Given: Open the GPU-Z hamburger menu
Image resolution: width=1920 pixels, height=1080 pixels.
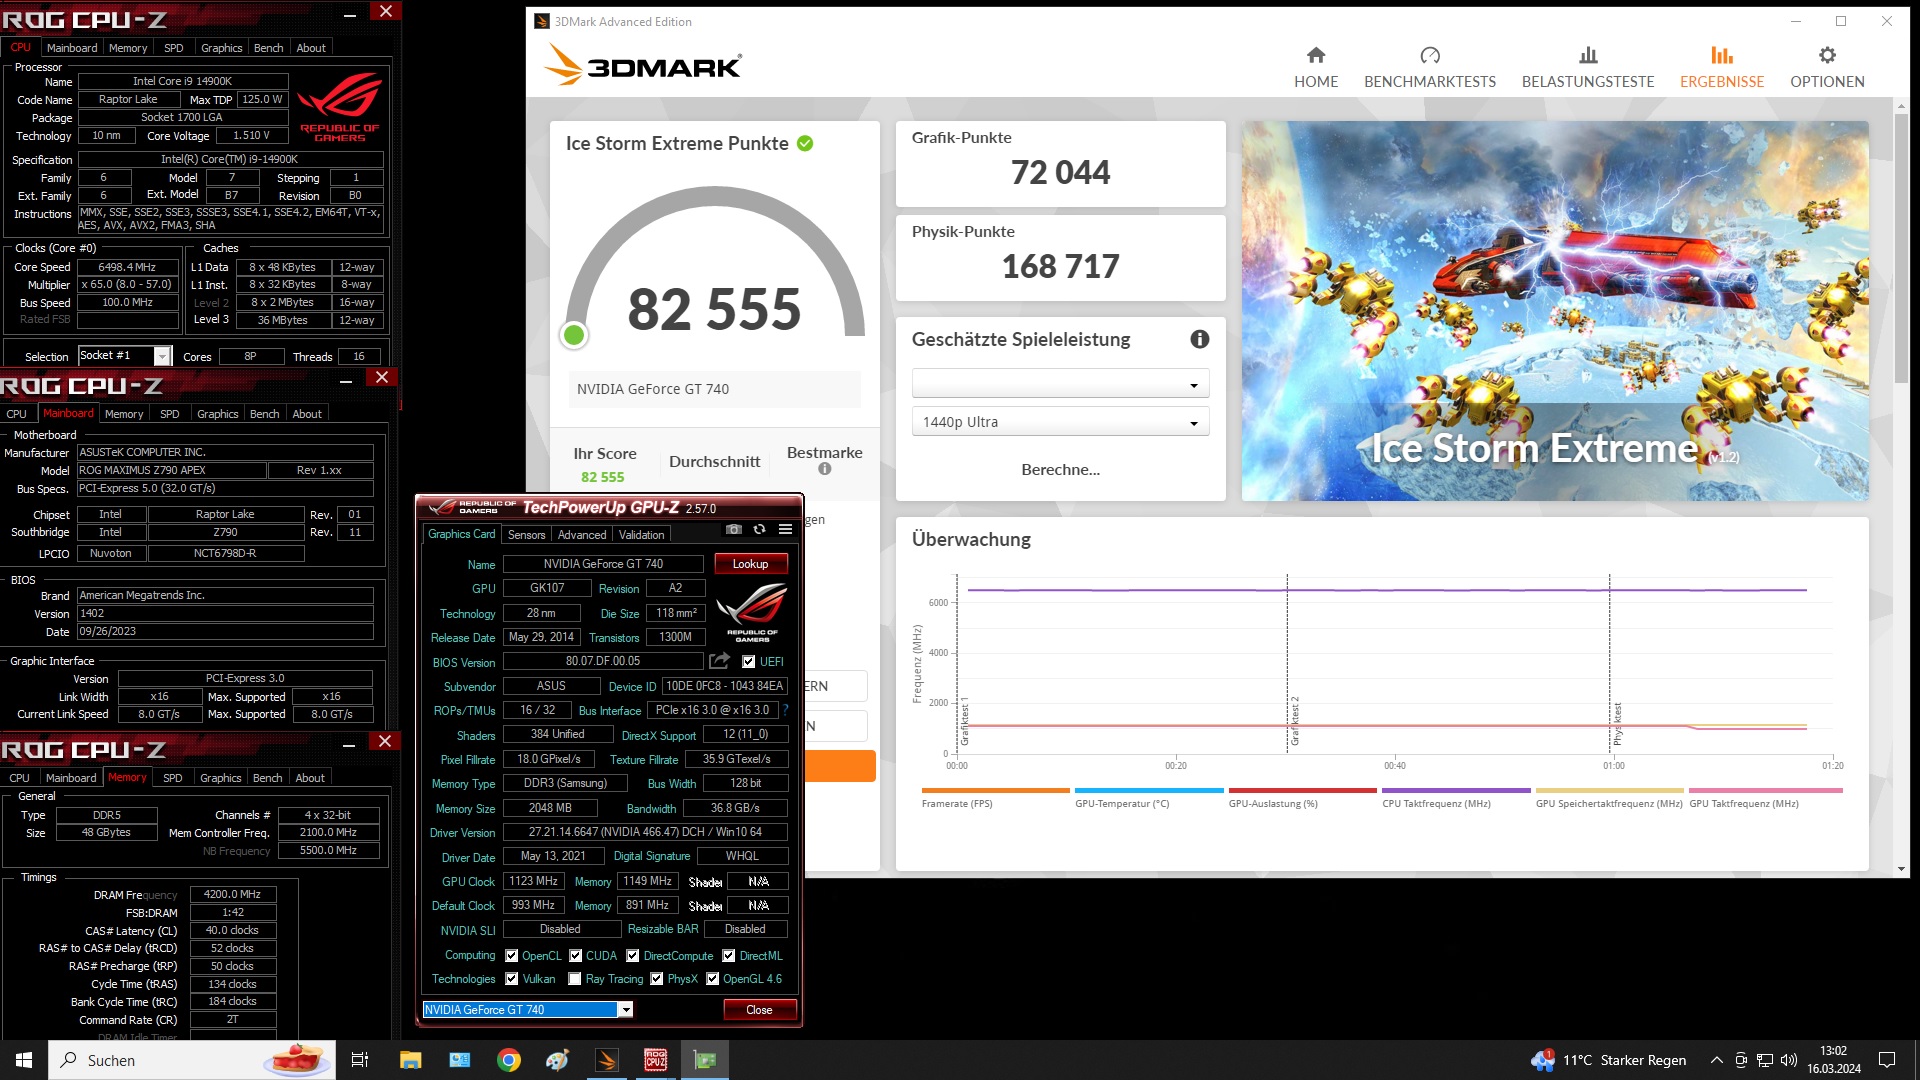Looking at the screenshot, I should 786,529.
